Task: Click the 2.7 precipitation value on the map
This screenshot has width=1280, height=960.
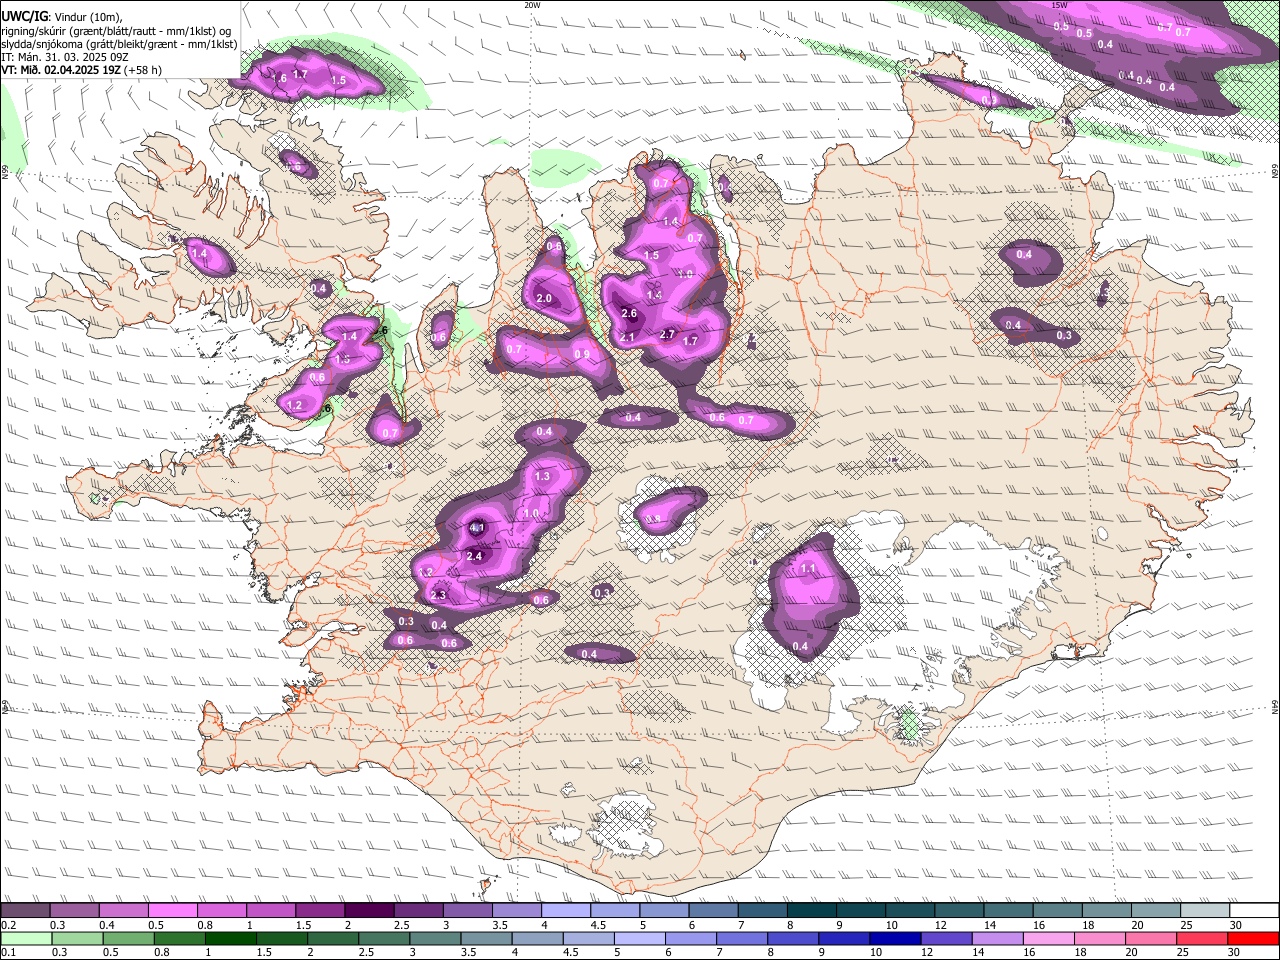Action: point(668,334)
